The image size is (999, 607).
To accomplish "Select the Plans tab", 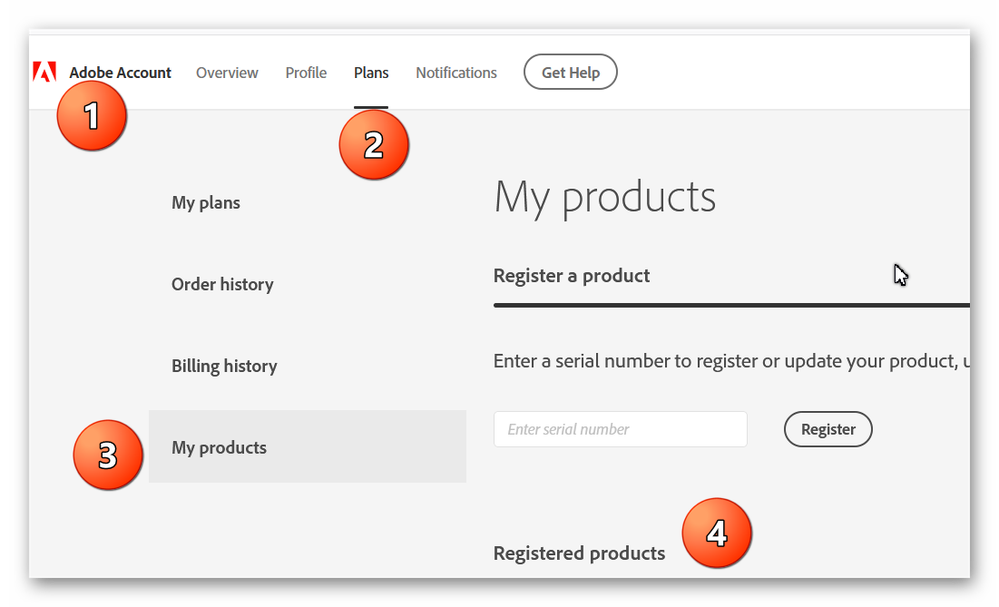I will click(x=371, y=73).
